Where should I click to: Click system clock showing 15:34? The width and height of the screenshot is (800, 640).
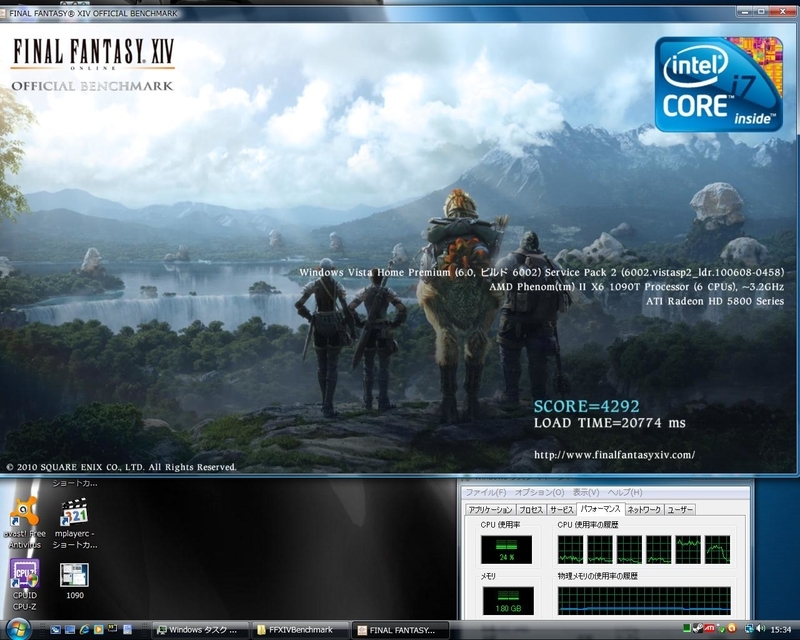coord(781,629)
